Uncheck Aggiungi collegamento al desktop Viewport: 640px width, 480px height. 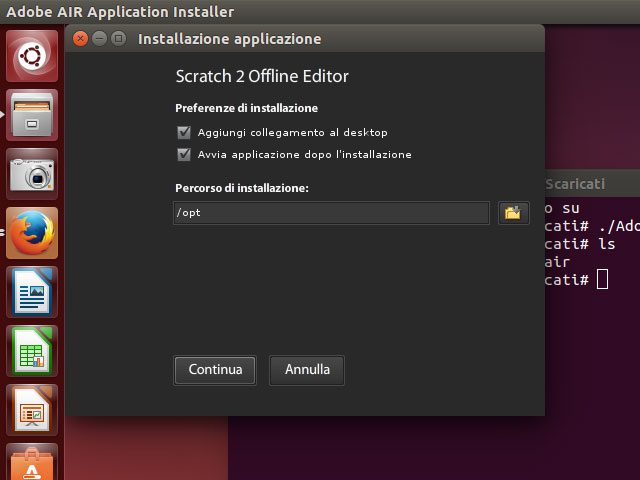[x=184, y=132]
